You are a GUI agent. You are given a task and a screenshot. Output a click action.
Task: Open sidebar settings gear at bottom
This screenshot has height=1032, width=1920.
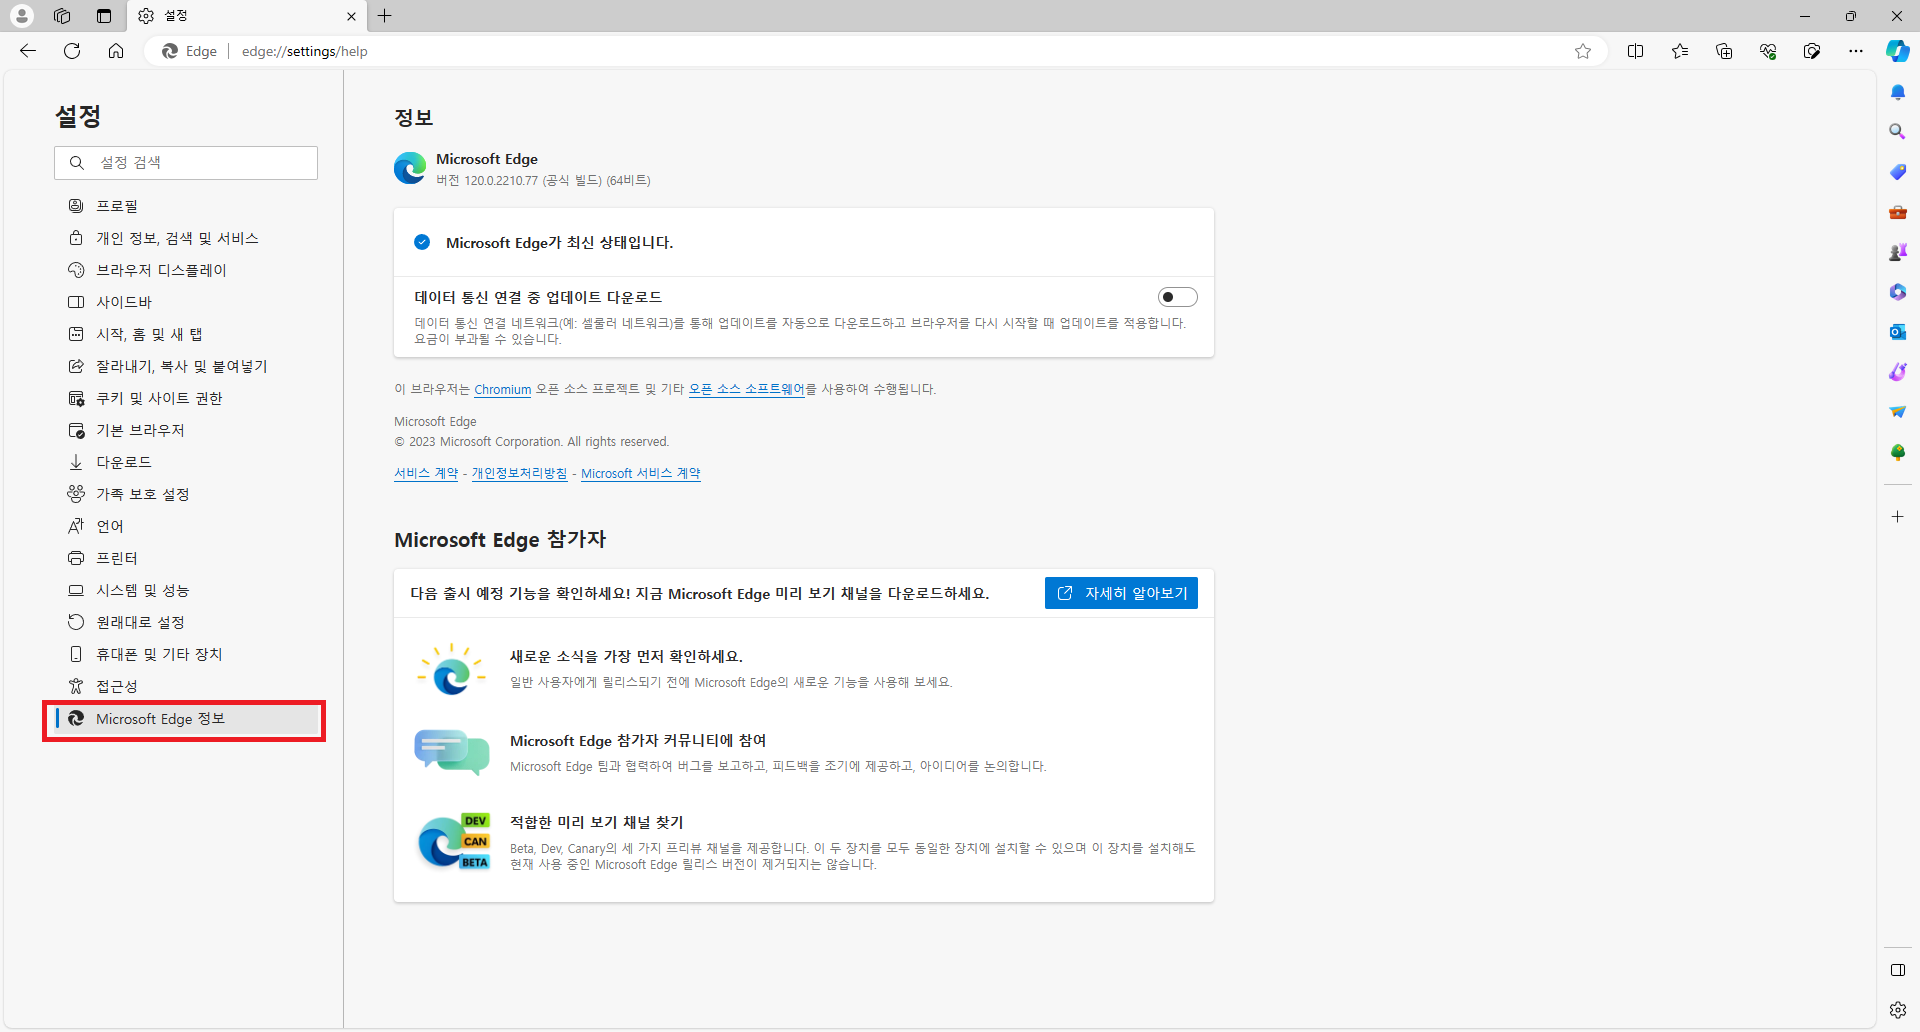click(x=1898, y=1010)
